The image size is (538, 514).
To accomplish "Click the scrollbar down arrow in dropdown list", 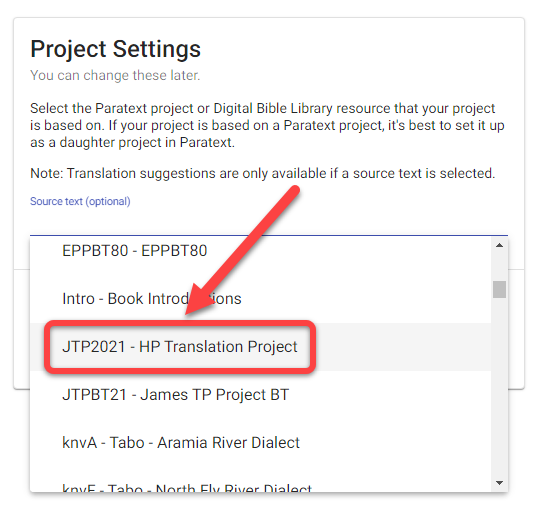I will pos(499,483).
